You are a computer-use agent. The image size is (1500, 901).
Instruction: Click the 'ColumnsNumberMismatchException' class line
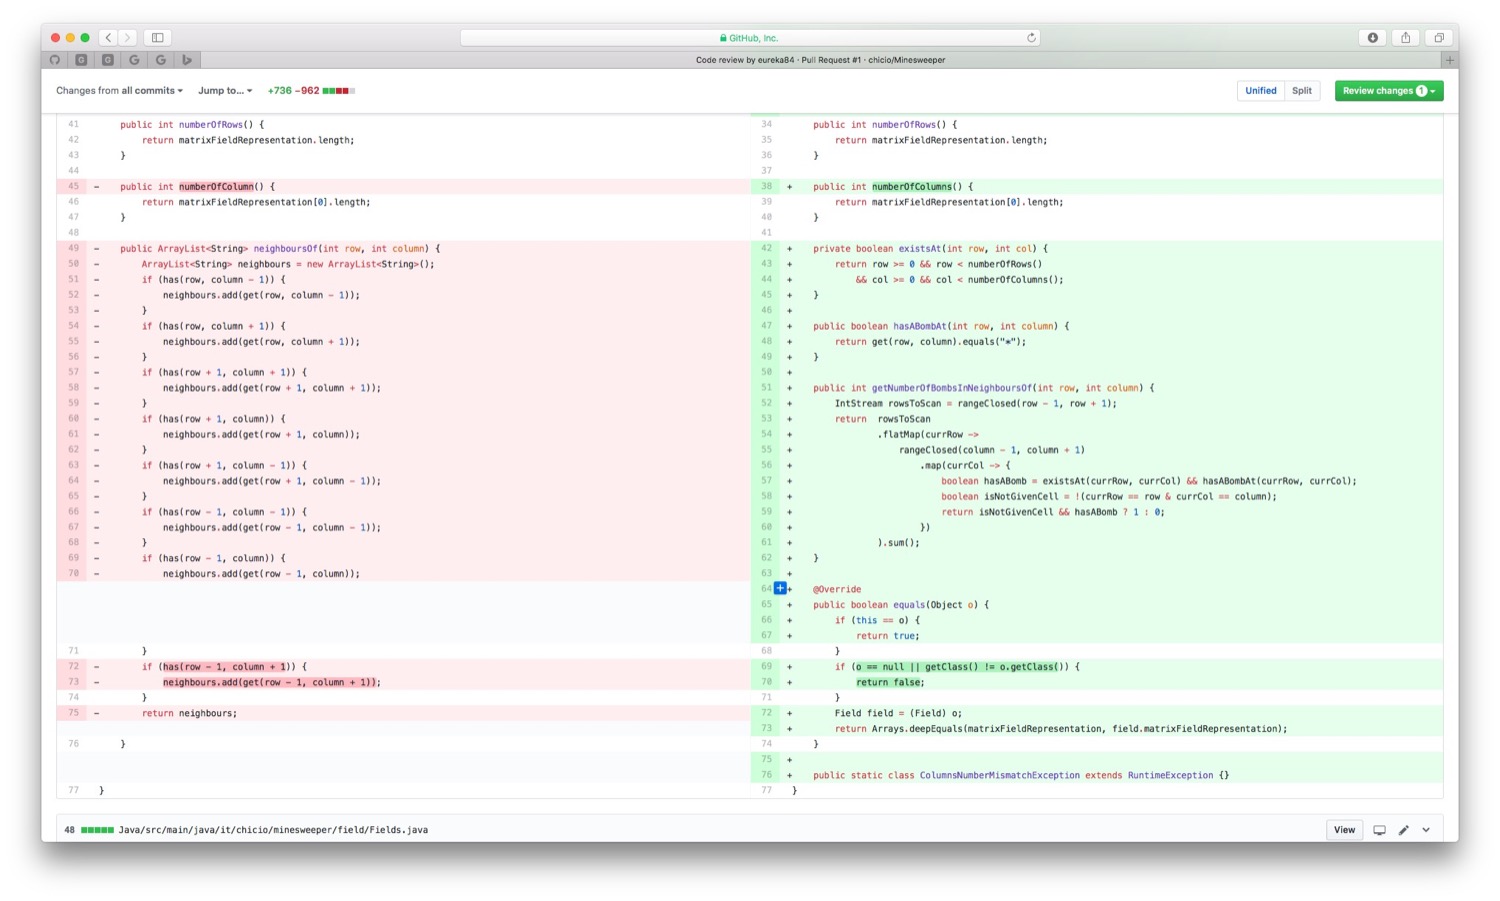1112,775
